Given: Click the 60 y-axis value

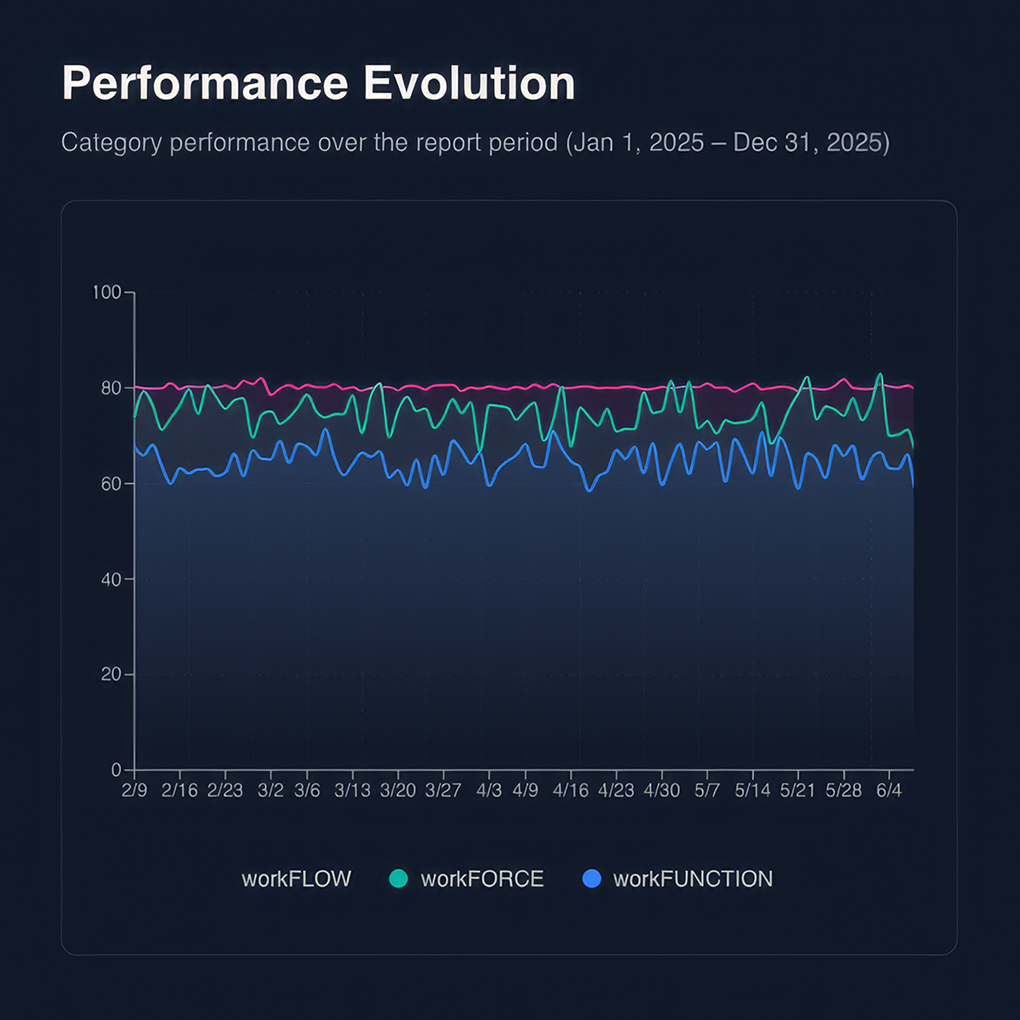Looking at the screenshot, I should [x=111, y=484].
